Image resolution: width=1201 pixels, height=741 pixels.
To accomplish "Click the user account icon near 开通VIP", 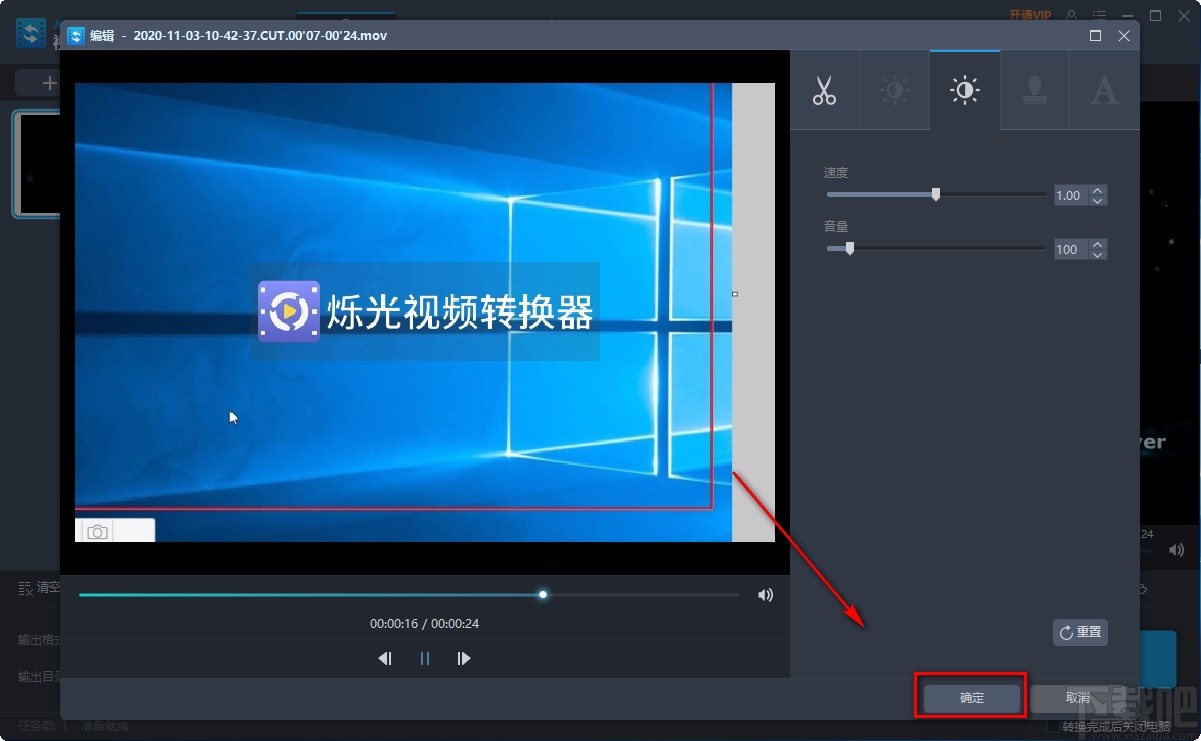I will (1069, 14).
